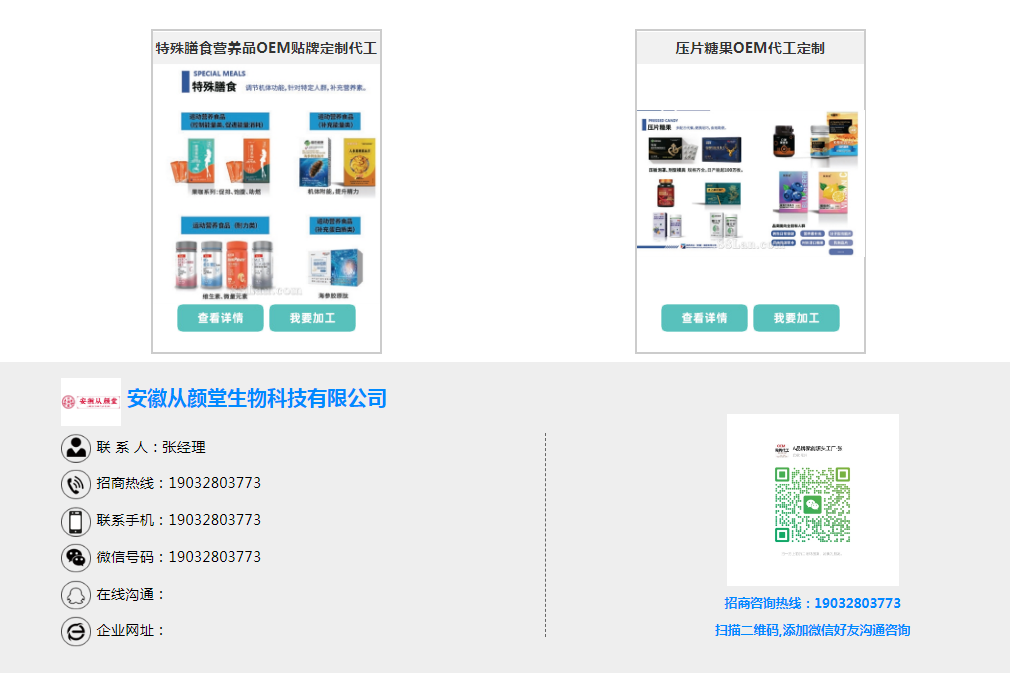The image size is (1010, 681).
Task: Click the 压片糖果 product image
Action: click(750, 180)
